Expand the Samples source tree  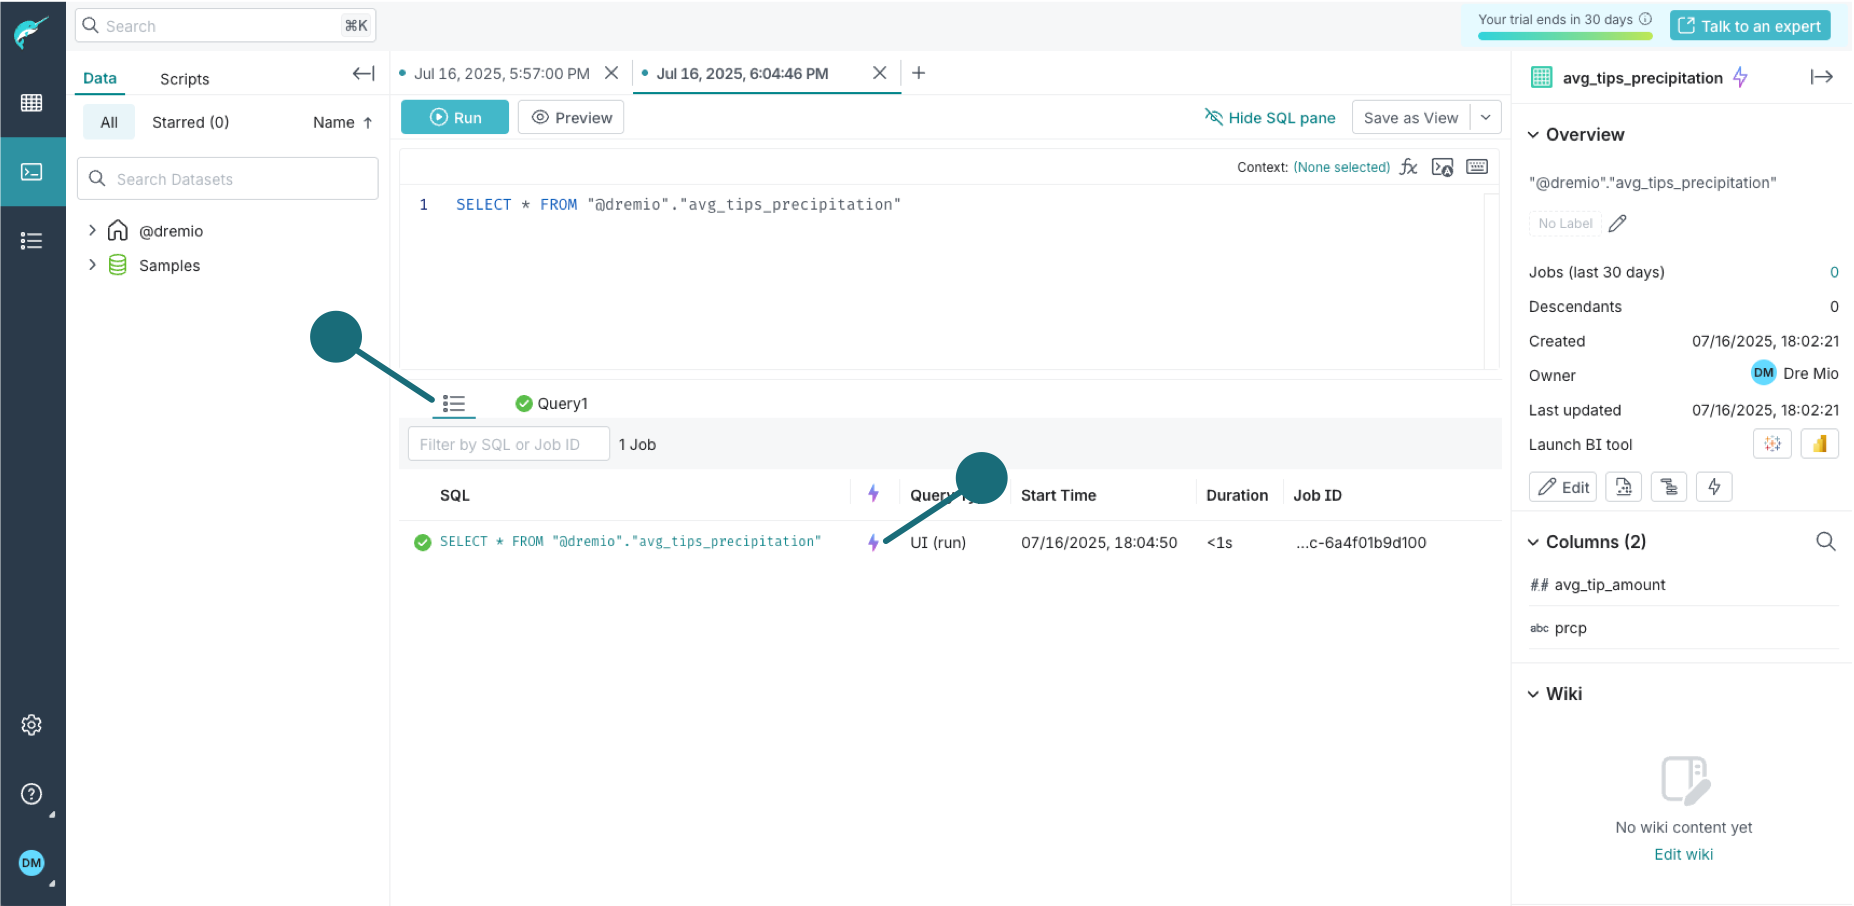pyautogui.click(x=91, y=265)
